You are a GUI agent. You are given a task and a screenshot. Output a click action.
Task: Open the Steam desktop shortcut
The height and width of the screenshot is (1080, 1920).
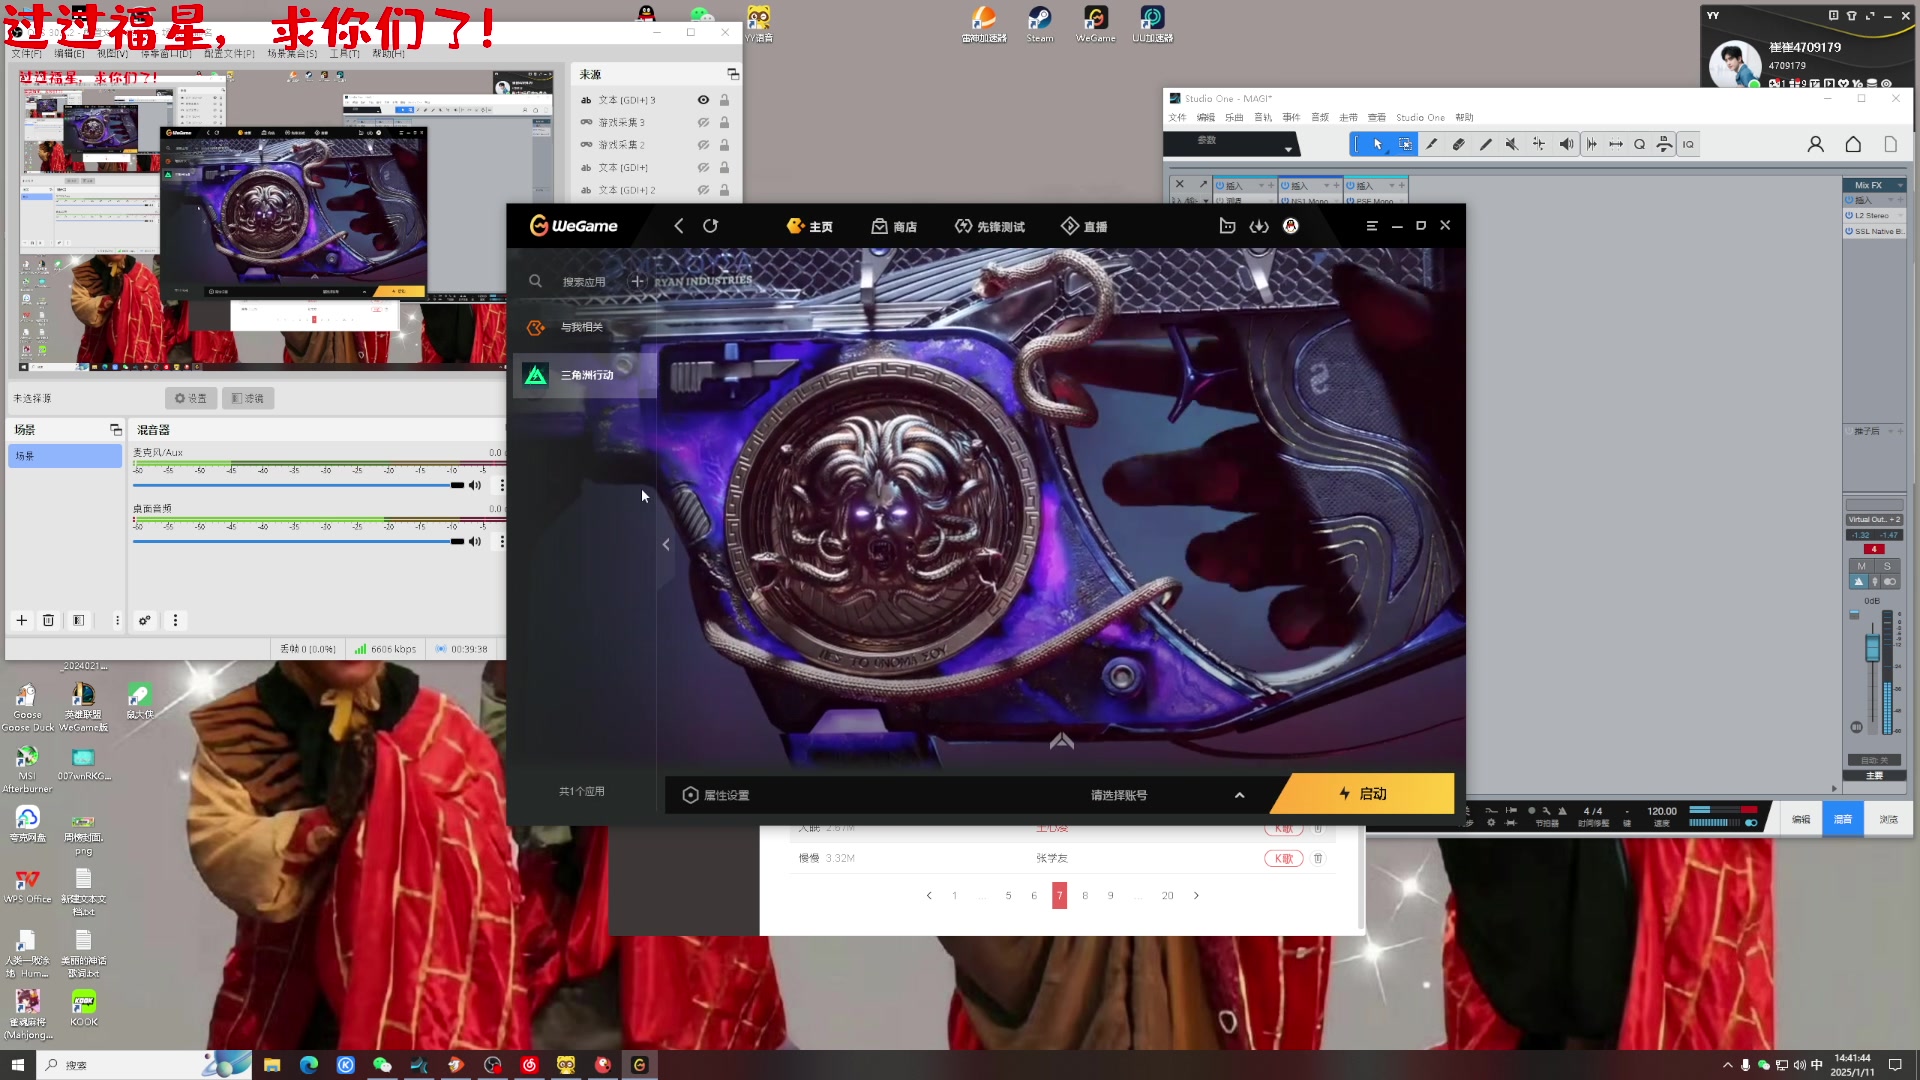(1039, 24)
